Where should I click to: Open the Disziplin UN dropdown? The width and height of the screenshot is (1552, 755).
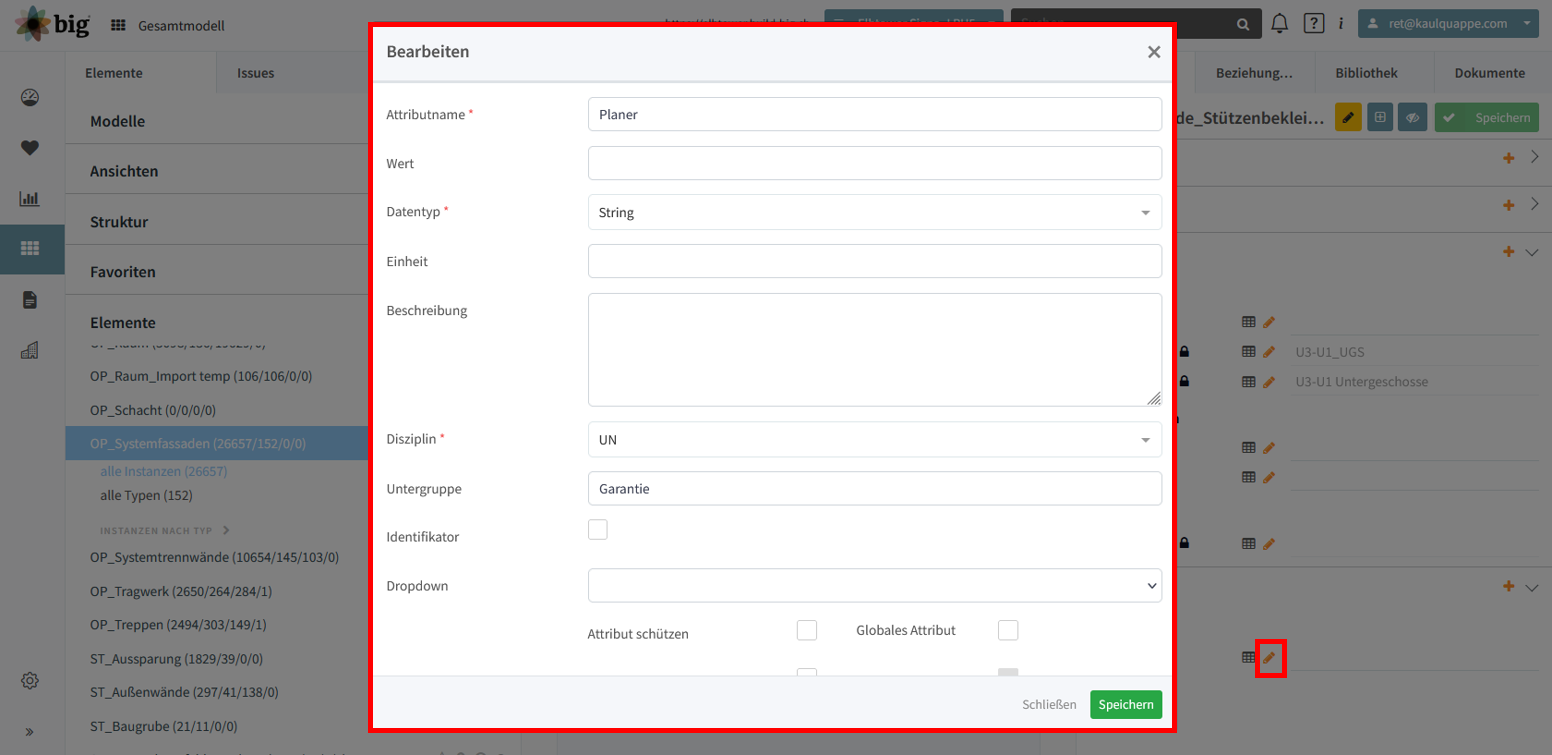coord(875,439)
